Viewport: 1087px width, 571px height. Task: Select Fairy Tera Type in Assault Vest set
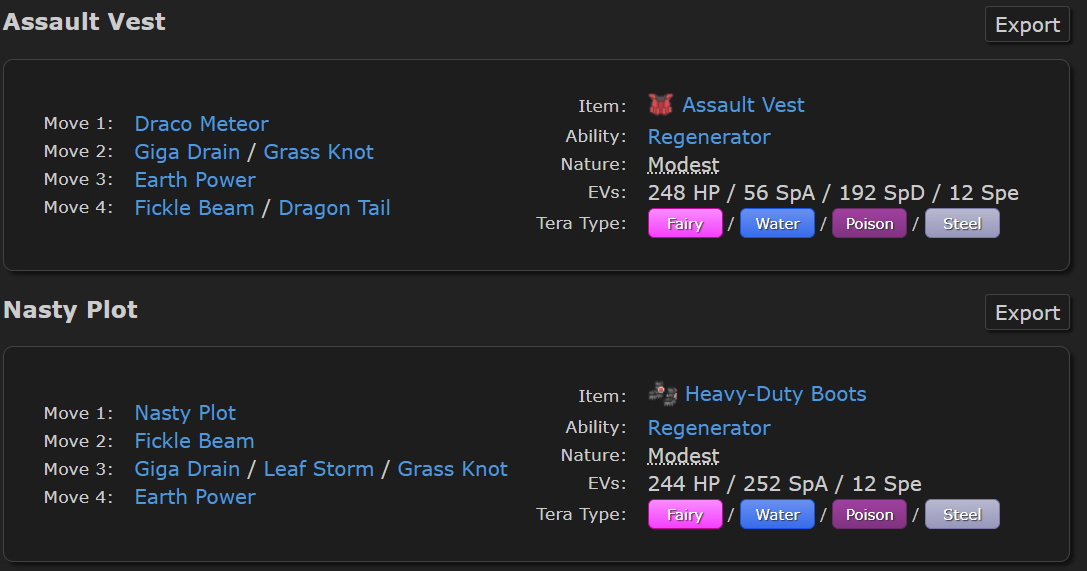coord(685,224)
